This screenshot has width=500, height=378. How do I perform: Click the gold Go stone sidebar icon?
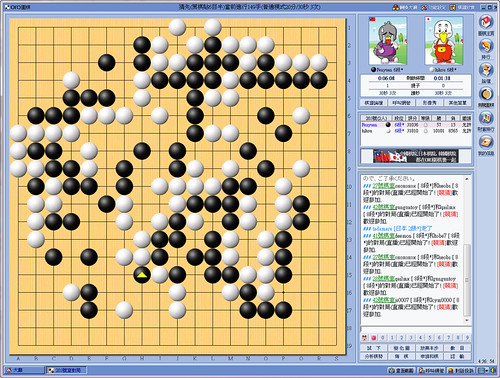pyautogui.click(x=486, y=94)
